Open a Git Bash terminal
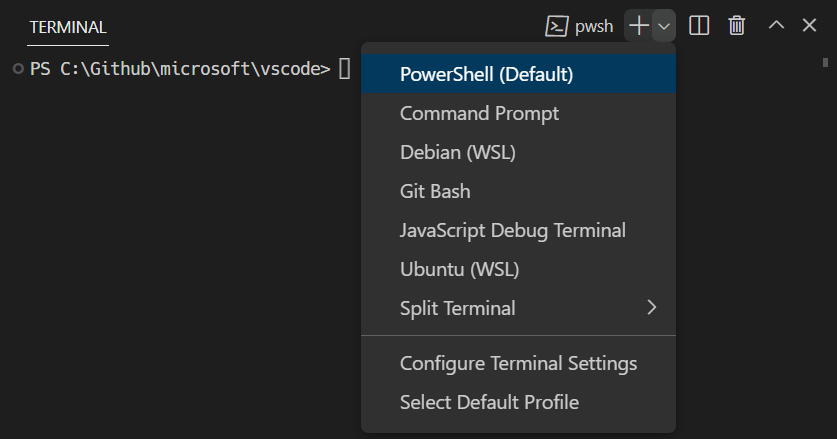Screen dimensions: 837x439 tap(435, 191)
